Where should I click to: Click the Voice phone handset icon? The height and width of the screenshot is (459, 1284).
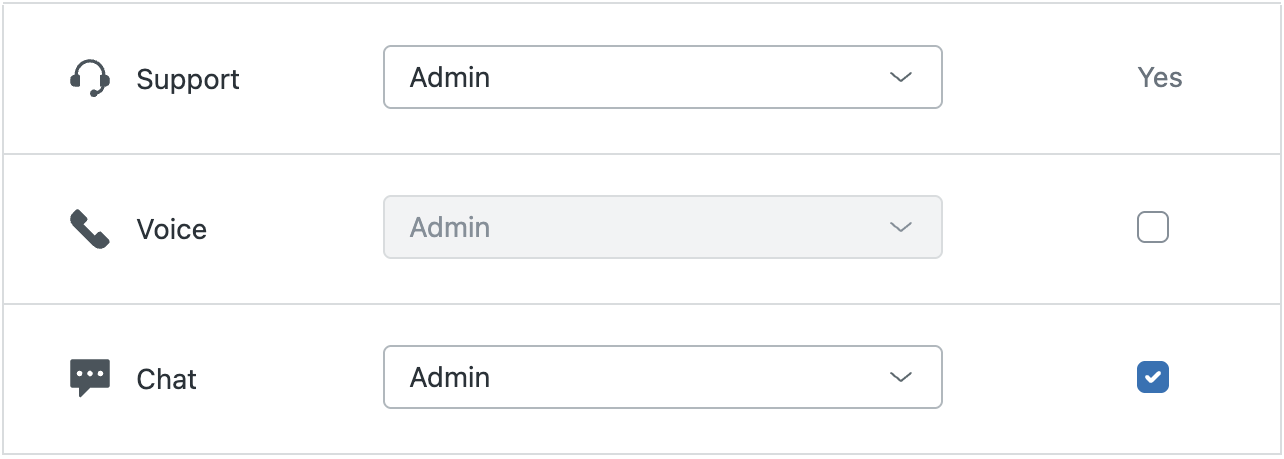click(90, 229)
